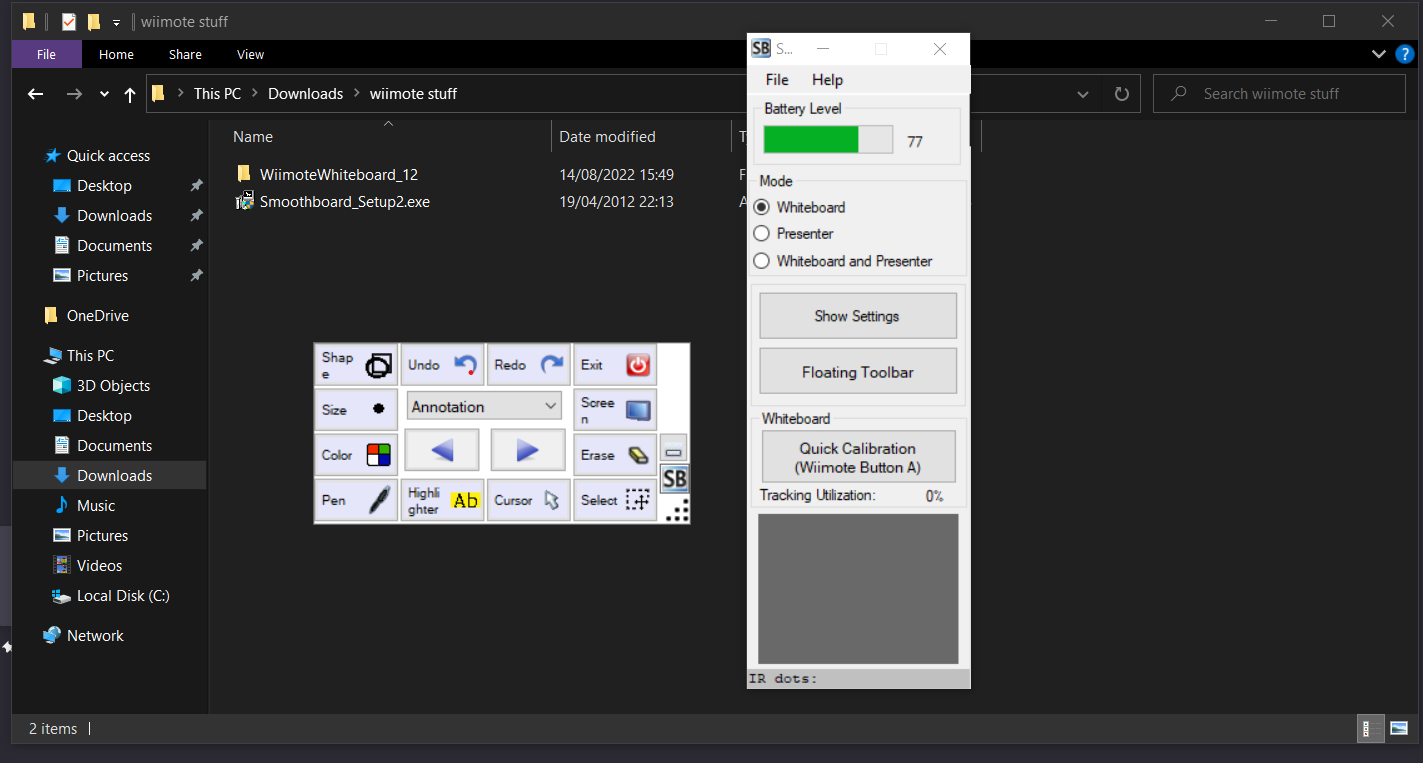Select the Highlighter tool
The height and width of the screenshot is (763, 1423).
click(442, 500)
